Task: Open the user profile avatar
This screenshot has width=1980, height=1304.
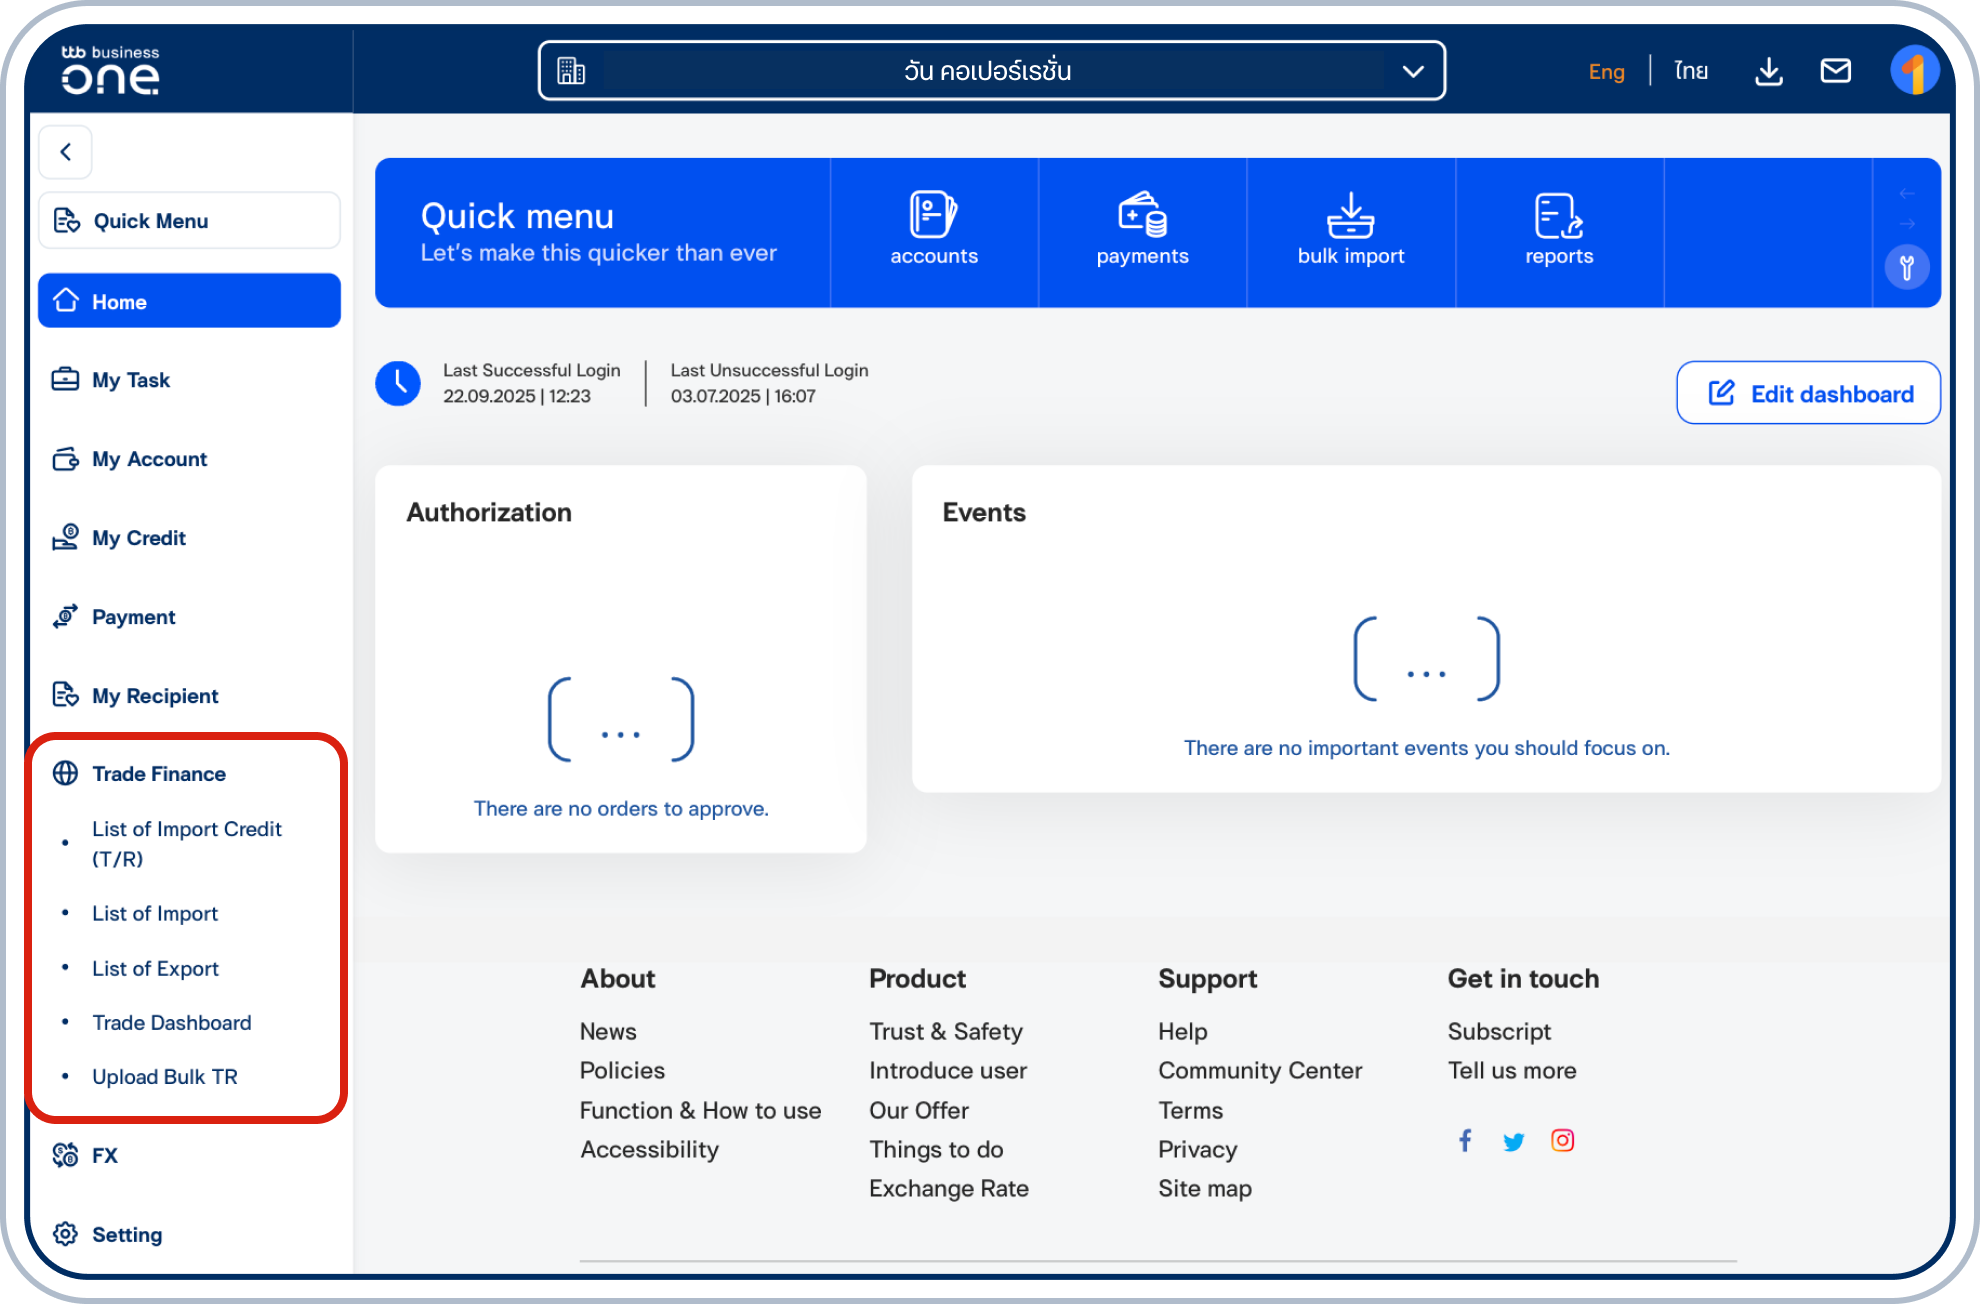Action: (1914, 71)
